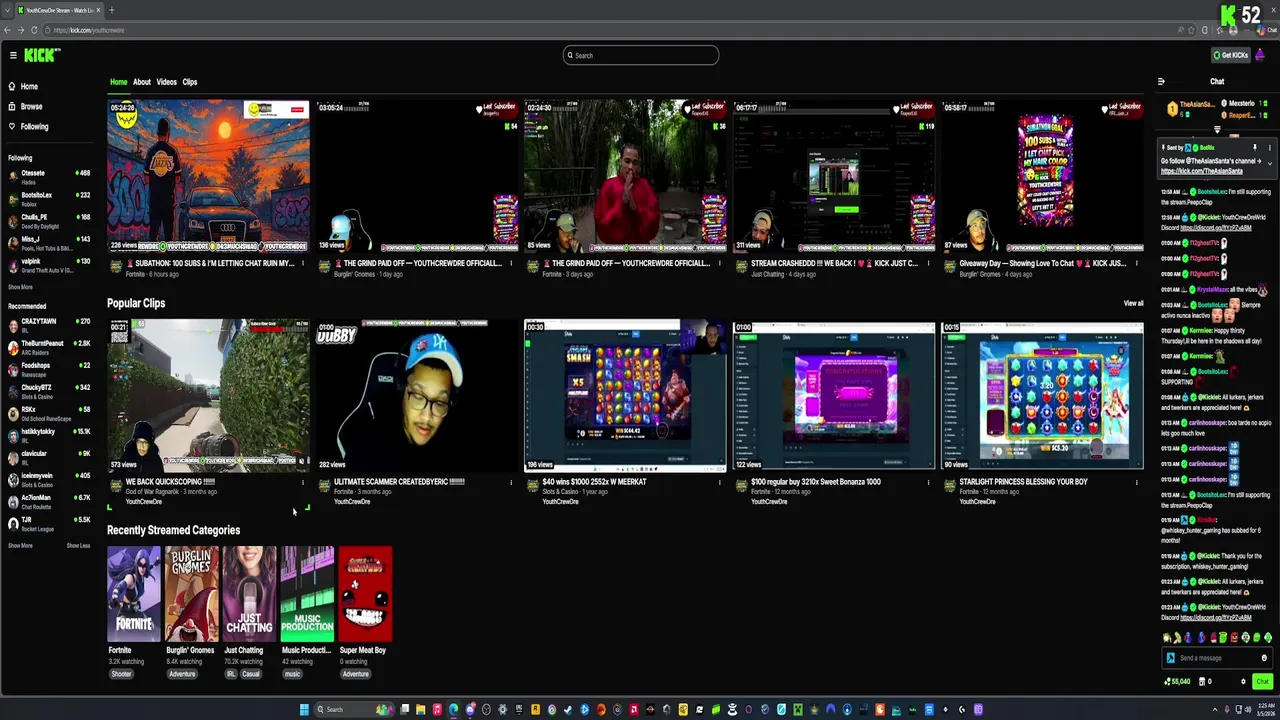
Task: Play the STARLIGHT PRINCESS BLESSING clip
Action: [1042, 395]
